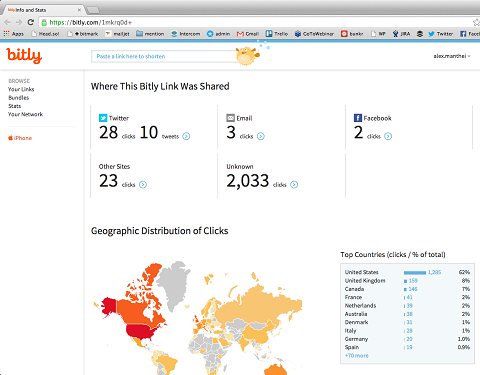Click the green padlock security icon
Screen dimensions: 480x375
click(44, 23)
